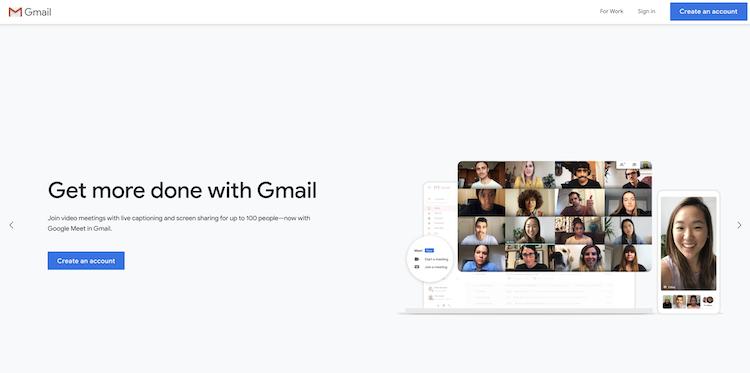Click the Google Meet description paragraph

tap(179, 223)
